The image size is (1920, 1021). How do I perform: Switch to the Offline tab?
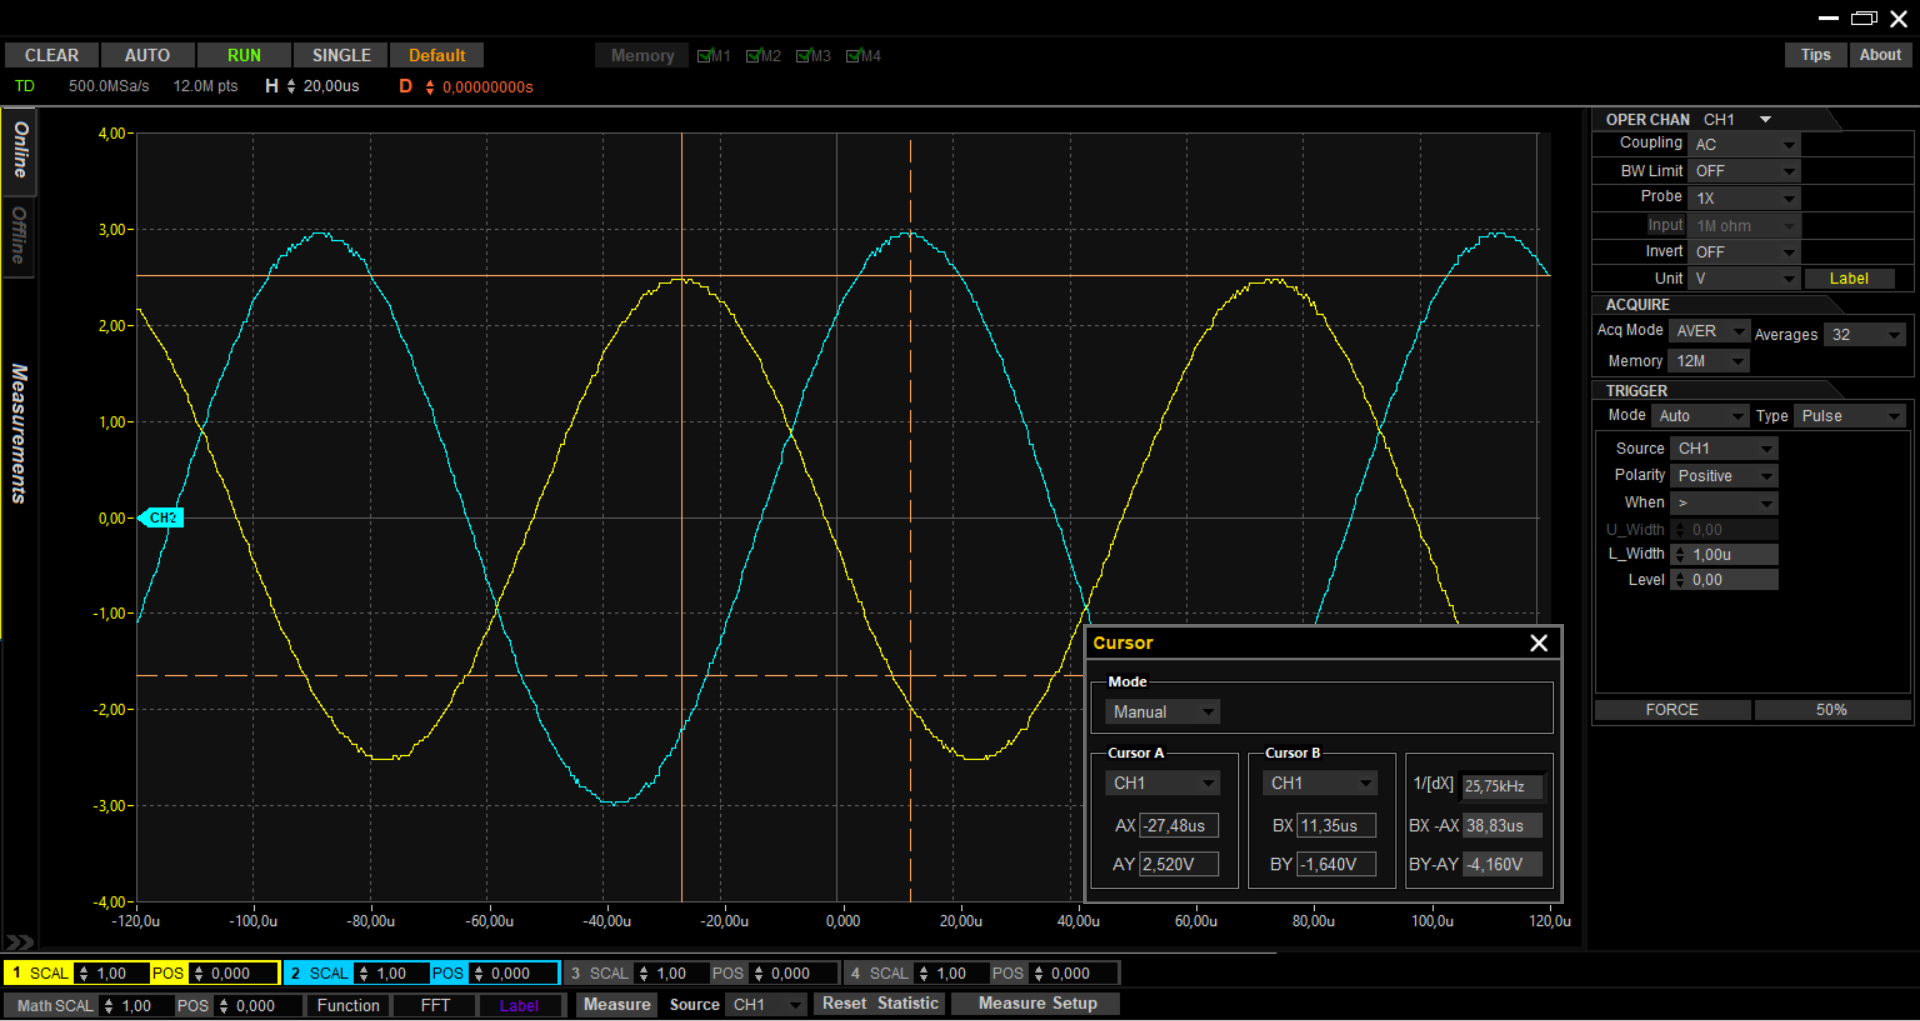[x=19, y=235]
